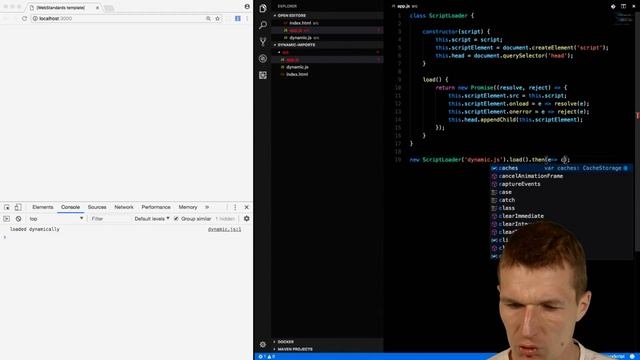Open DevTools customize kebab menu
This screenshot has width=640, height=360.
tap(235, 207)
